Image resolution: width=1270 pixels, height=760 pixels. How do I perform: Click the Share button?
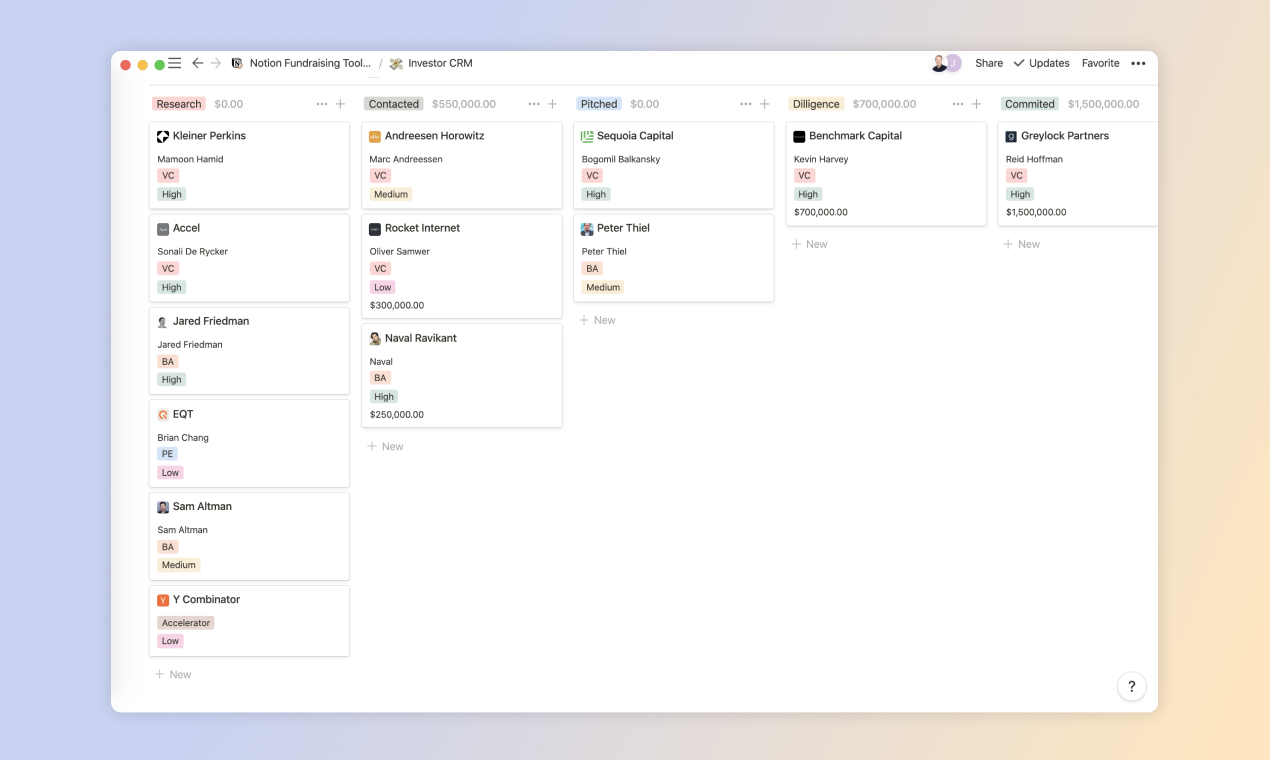[x=989, y=63]
